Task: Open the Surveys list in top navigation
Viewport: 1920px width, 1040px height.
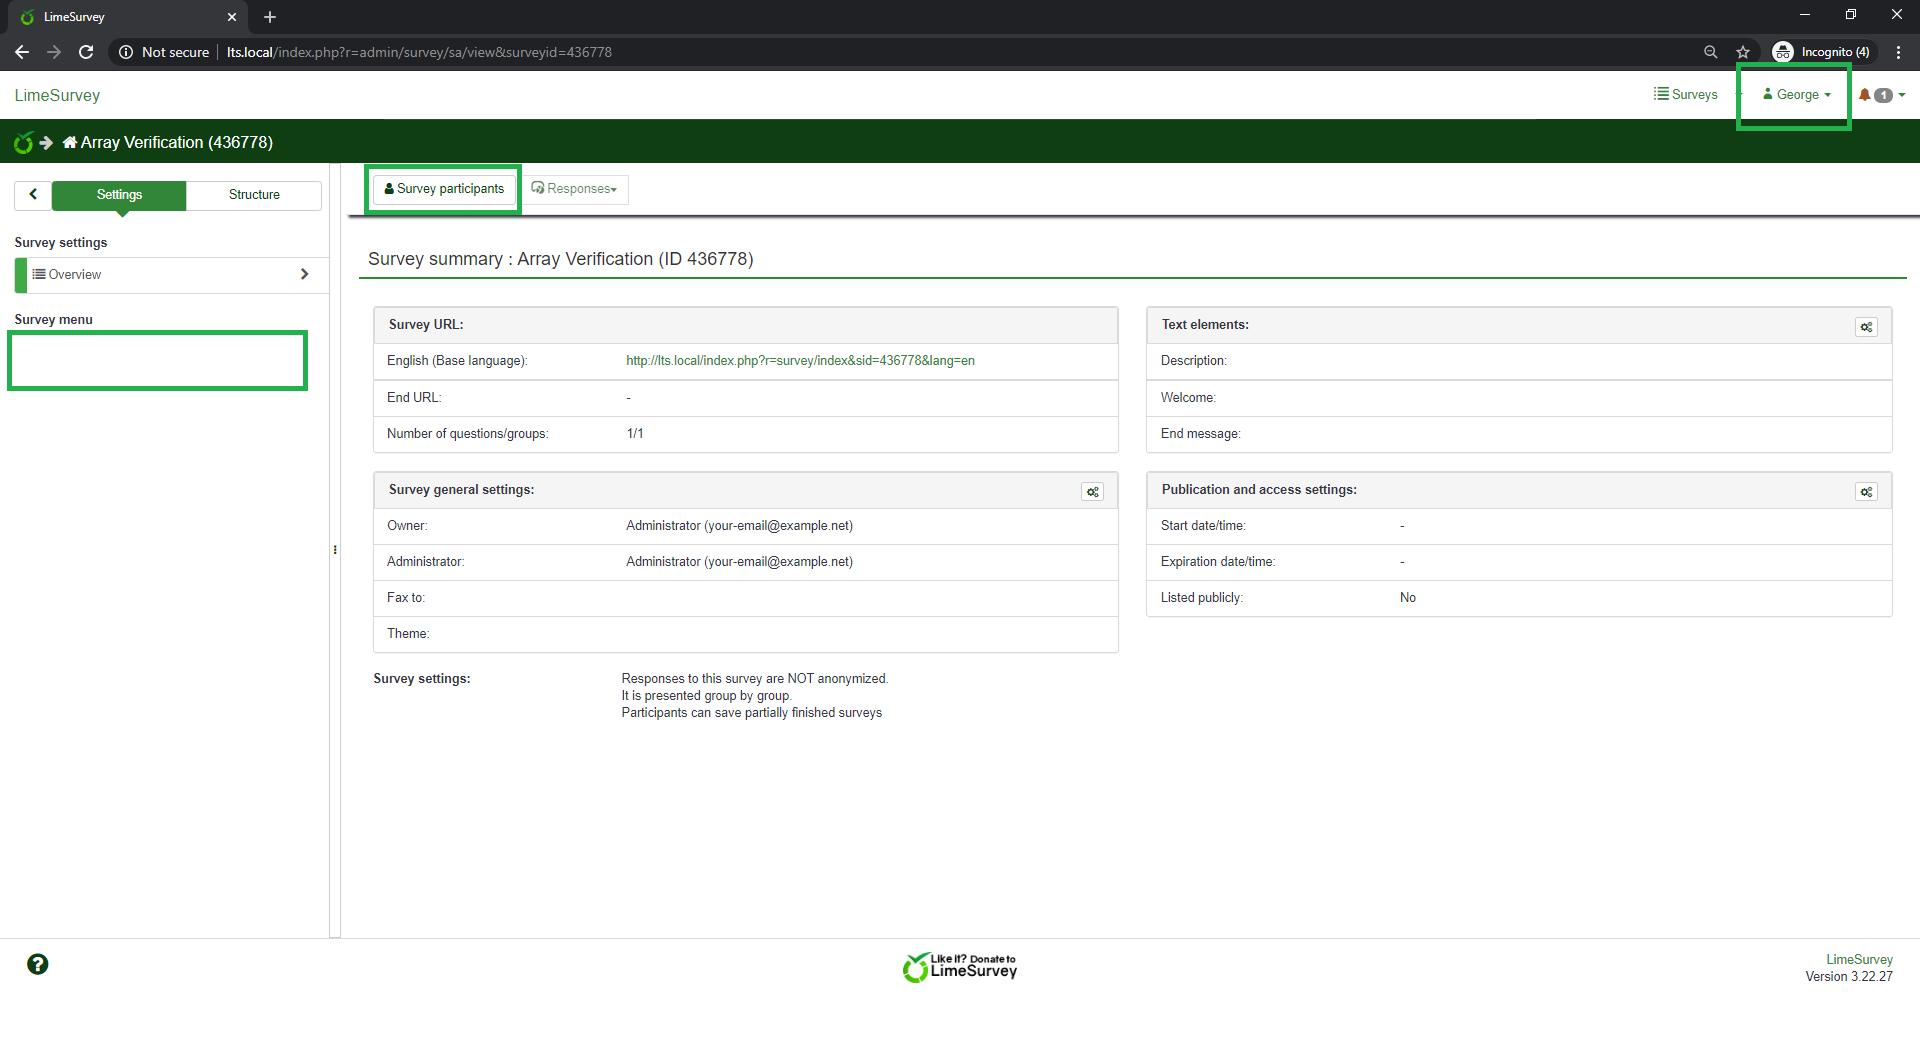Action: tap(1686, 95)
